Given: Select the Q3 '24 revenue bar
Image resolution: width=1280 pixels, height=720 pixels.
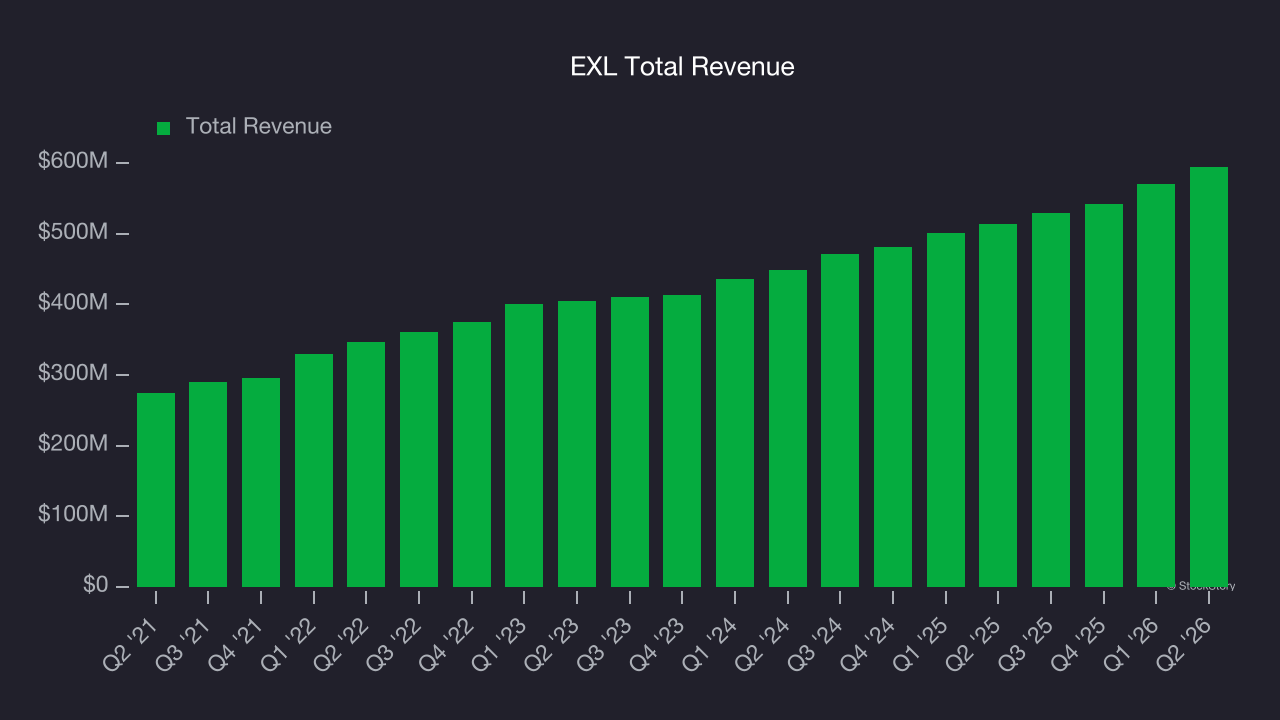Looking at the screenshot, I should [x=840, y=420].
